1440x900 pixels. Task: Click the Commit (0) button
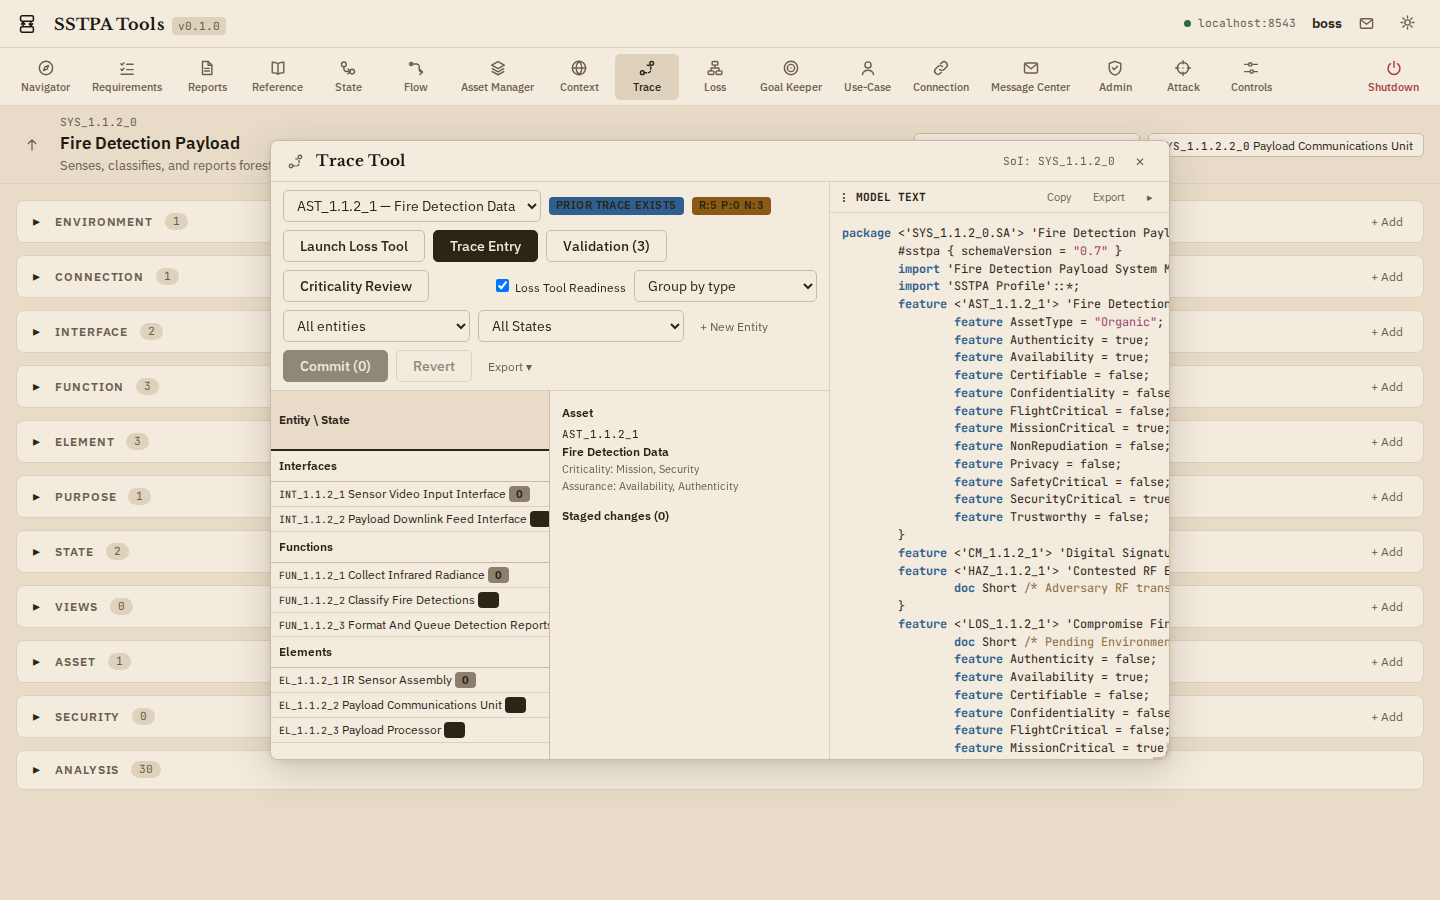(x=335, y=366)
